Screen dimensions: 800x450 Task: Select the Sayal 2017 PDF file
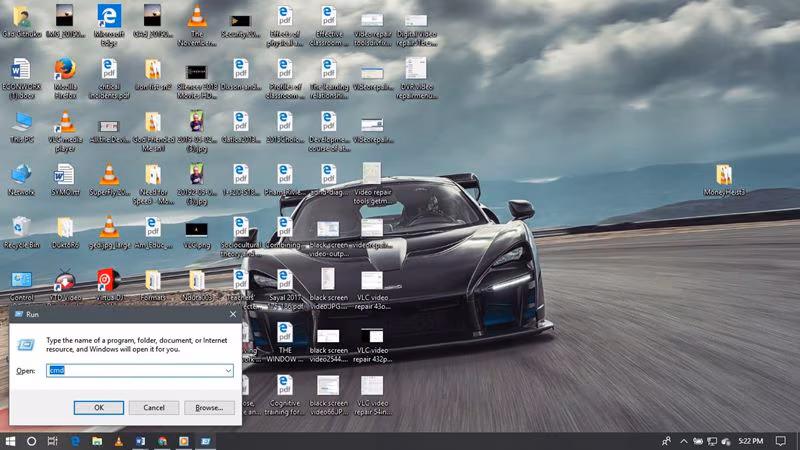(x=285, y=289)
